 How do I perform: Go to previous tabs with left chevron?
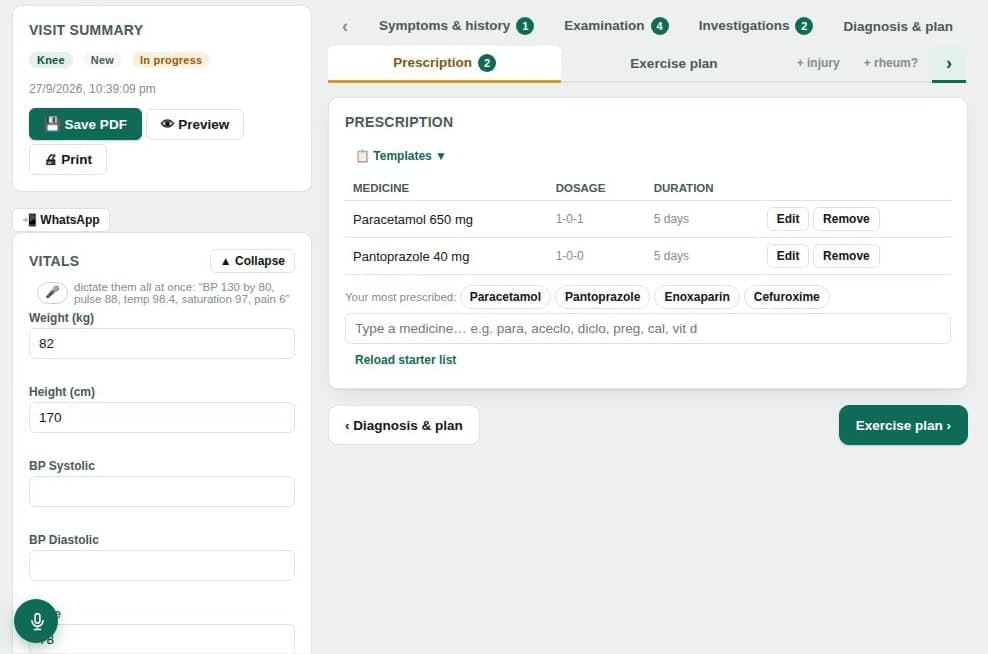345,26
